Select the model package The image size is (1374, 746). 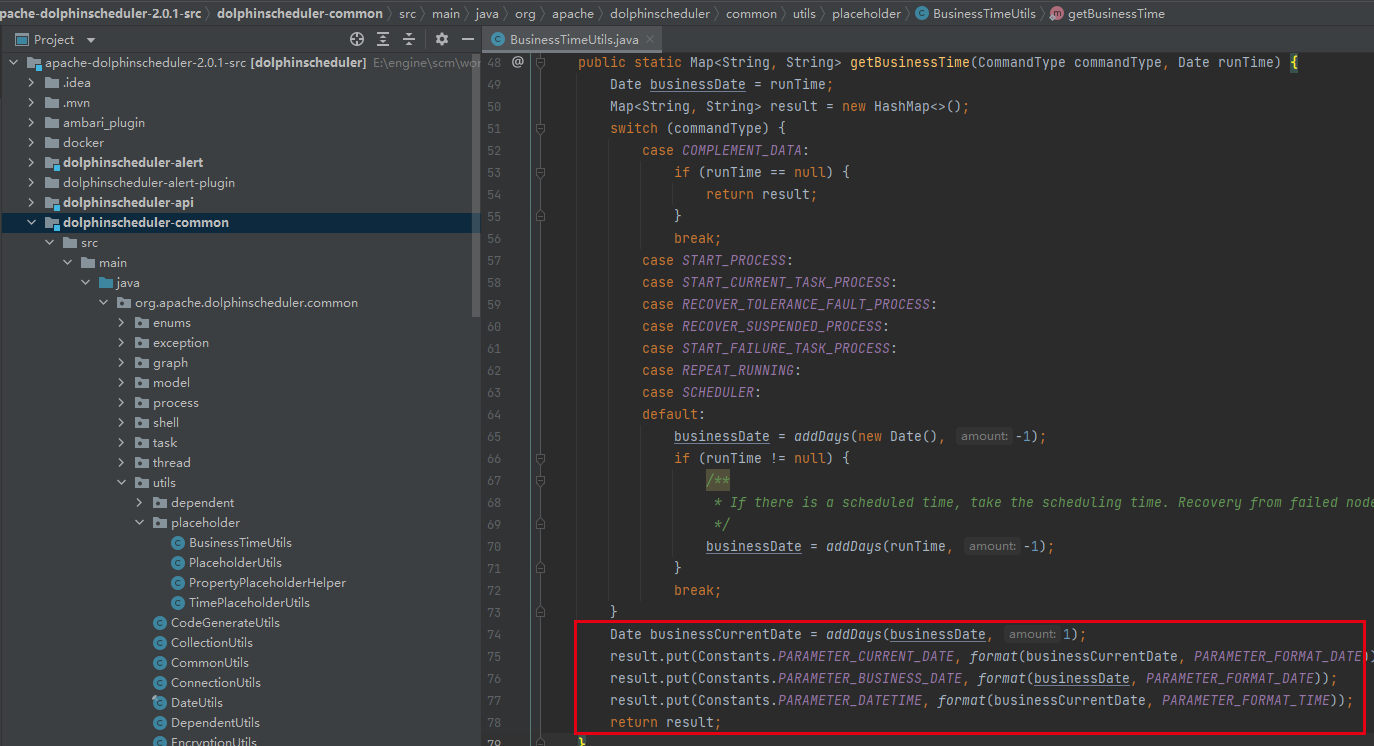click(171, 382)
